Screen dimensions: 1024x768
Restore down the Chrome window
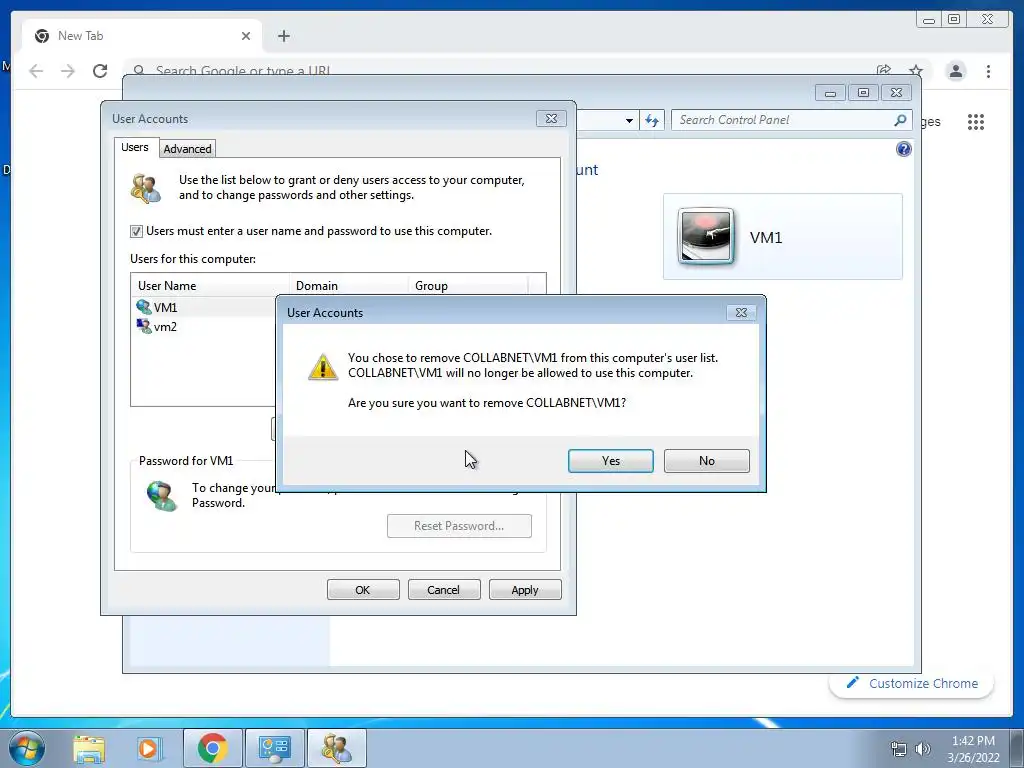pyautogui.click(x=954, y=20)
